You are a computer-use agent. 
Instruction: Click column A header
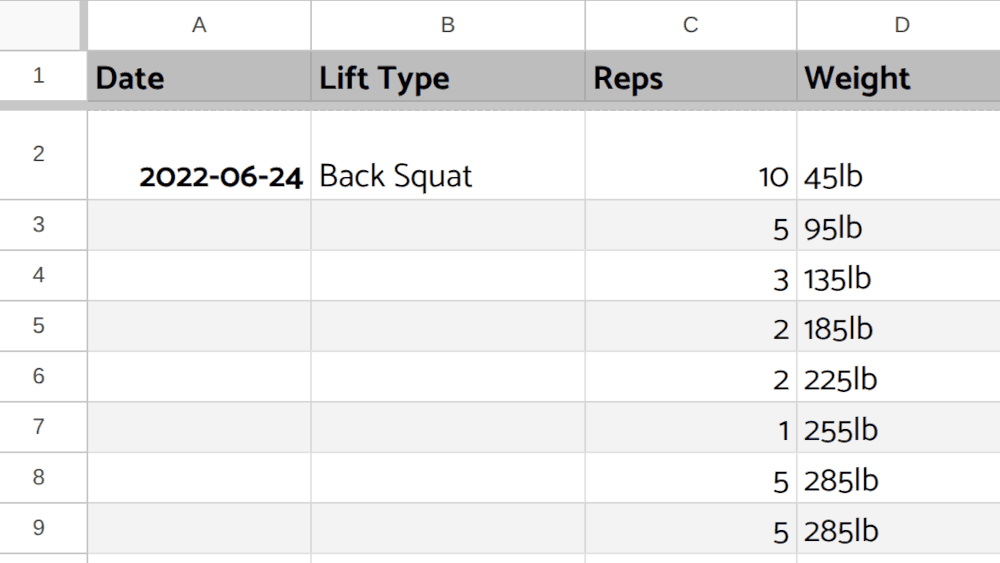199,25
